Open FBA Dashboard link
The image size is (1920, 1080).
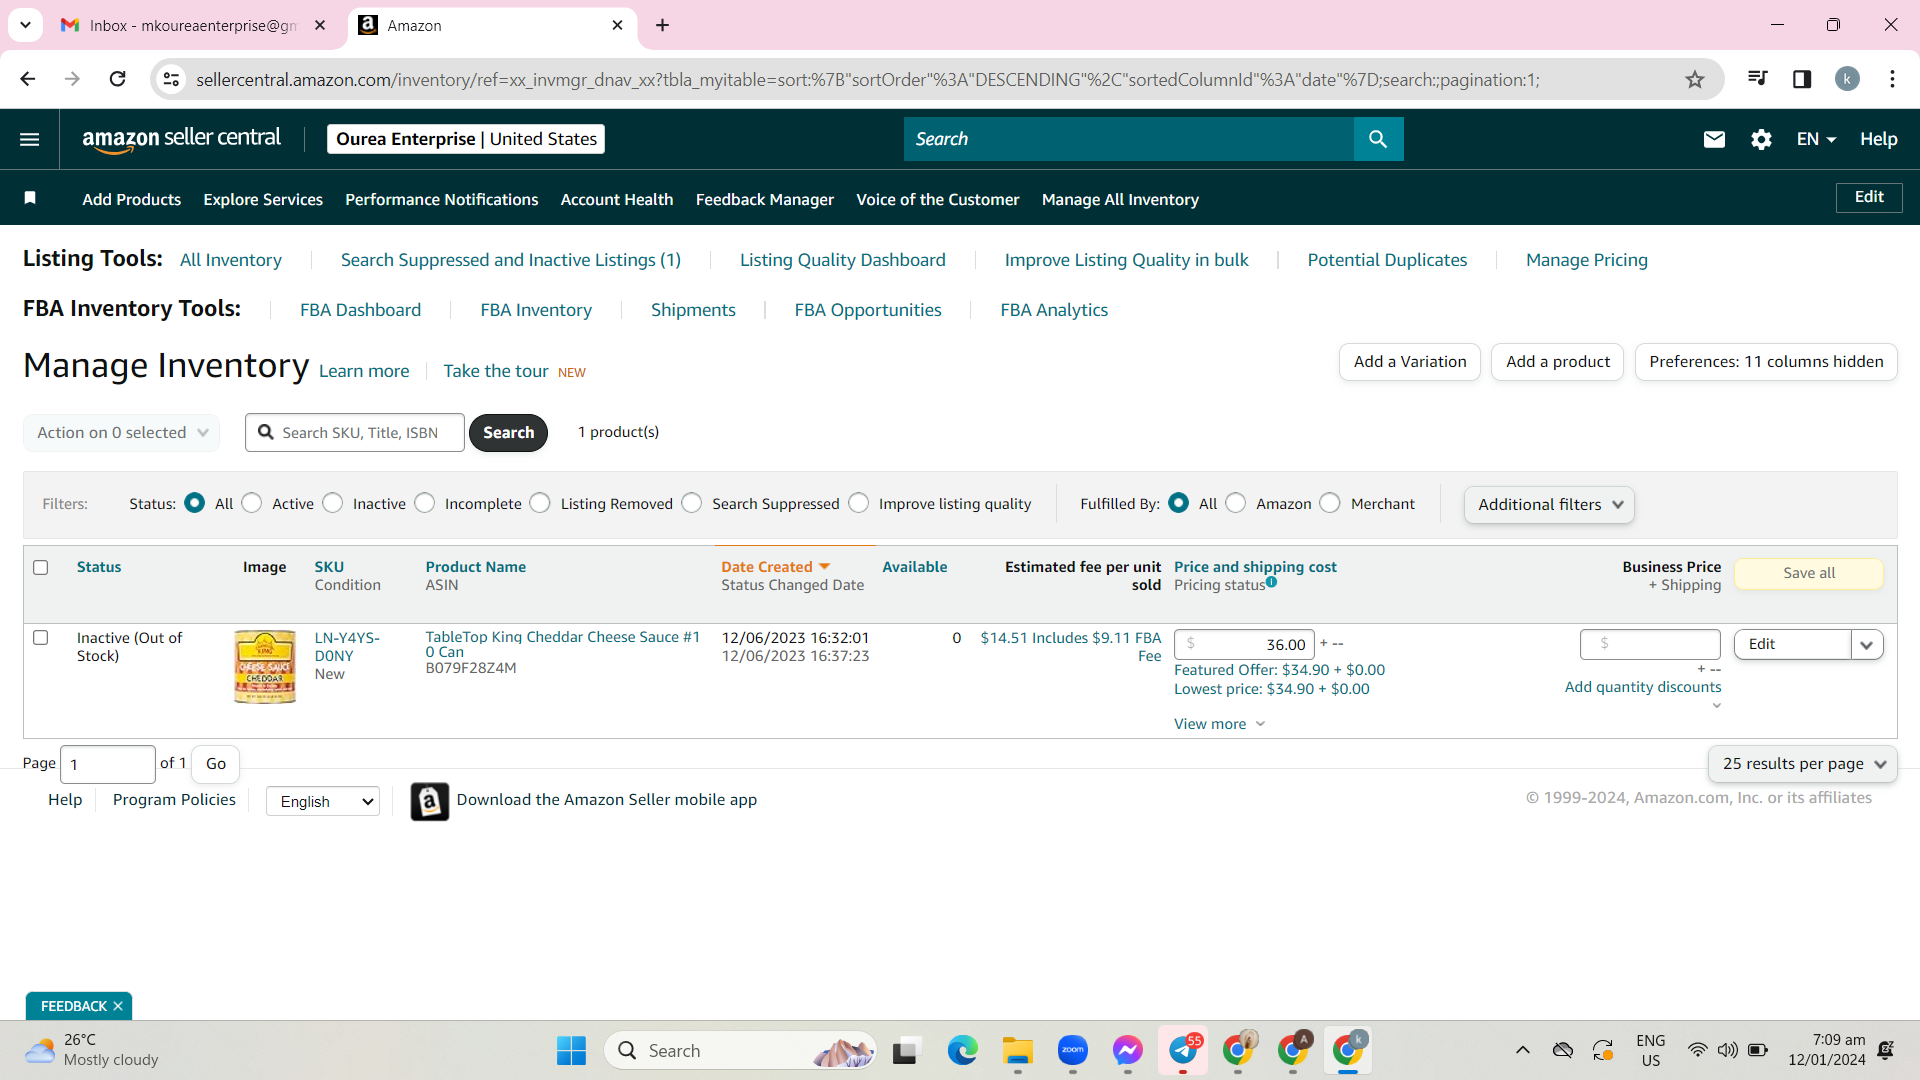tap(361, 310)
